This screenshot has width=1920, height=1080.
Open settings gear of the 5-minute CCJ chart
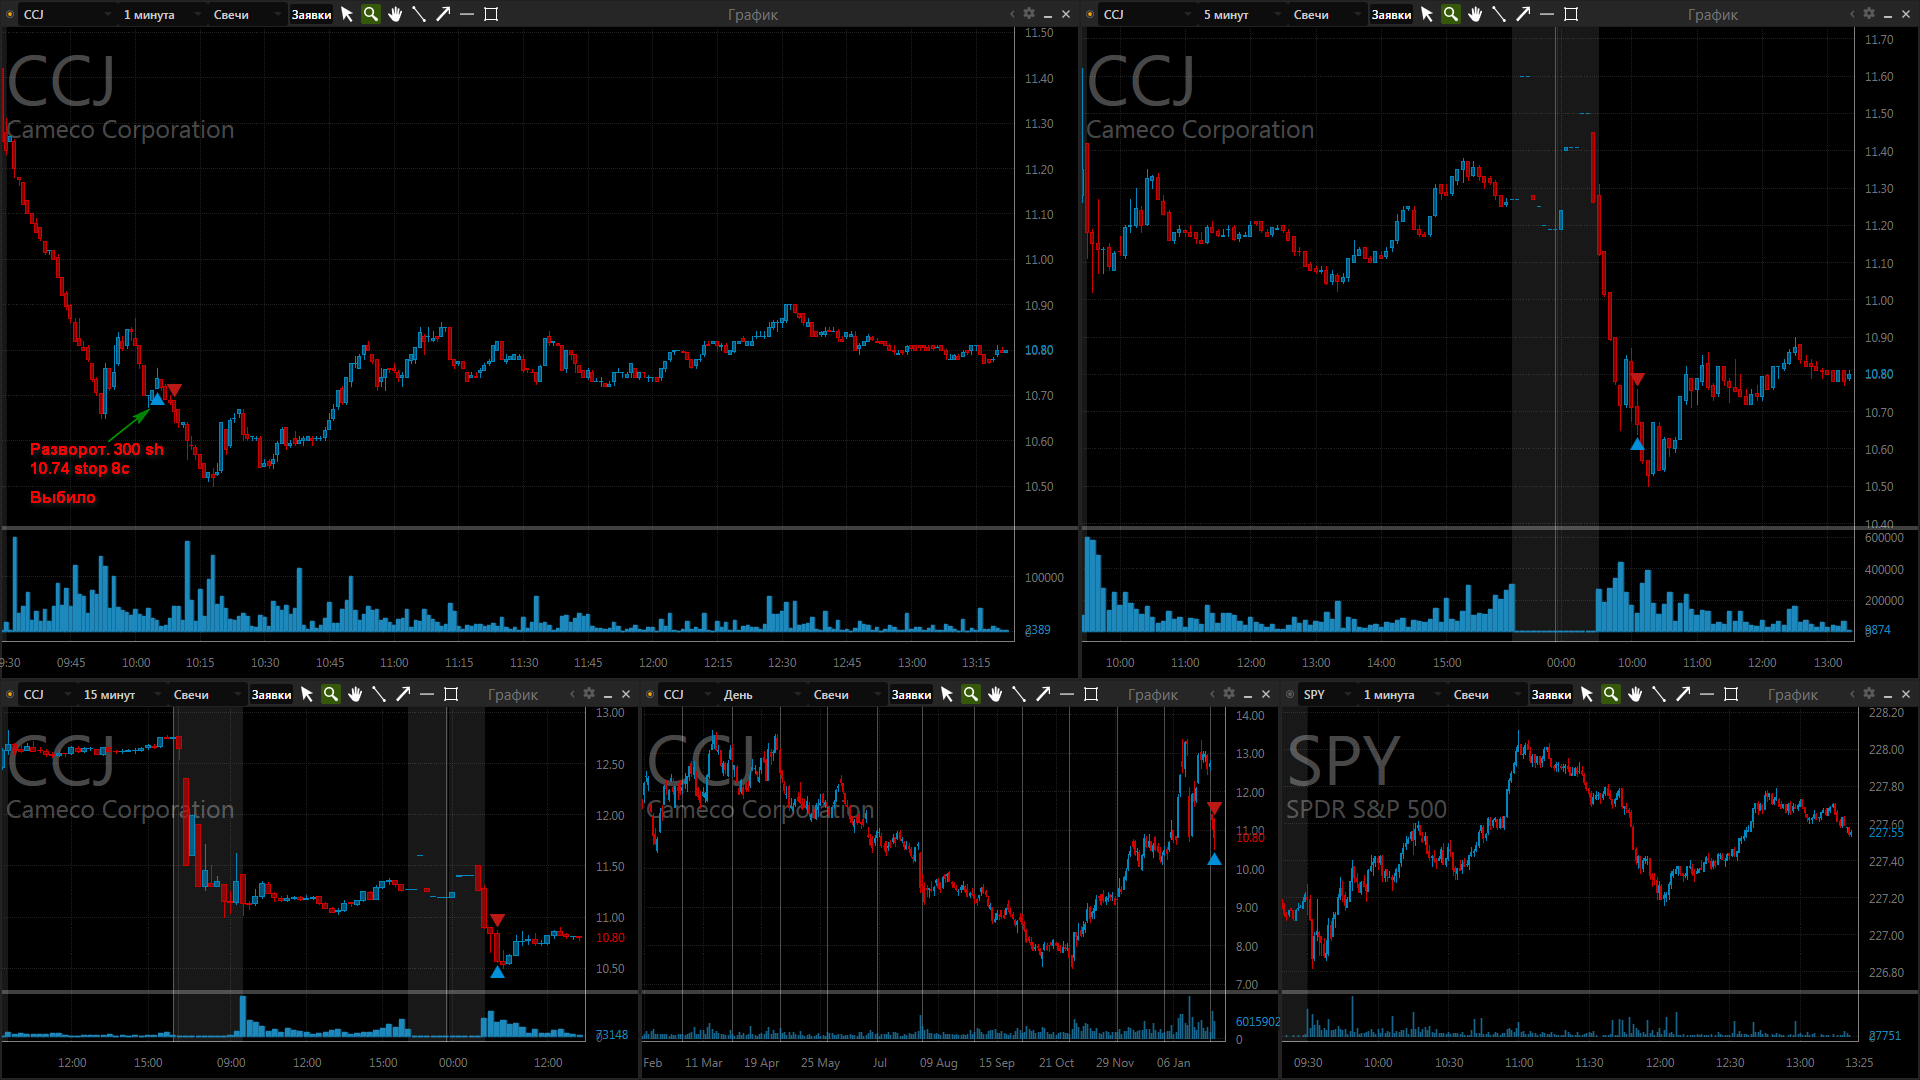[x=1869, y=14]
